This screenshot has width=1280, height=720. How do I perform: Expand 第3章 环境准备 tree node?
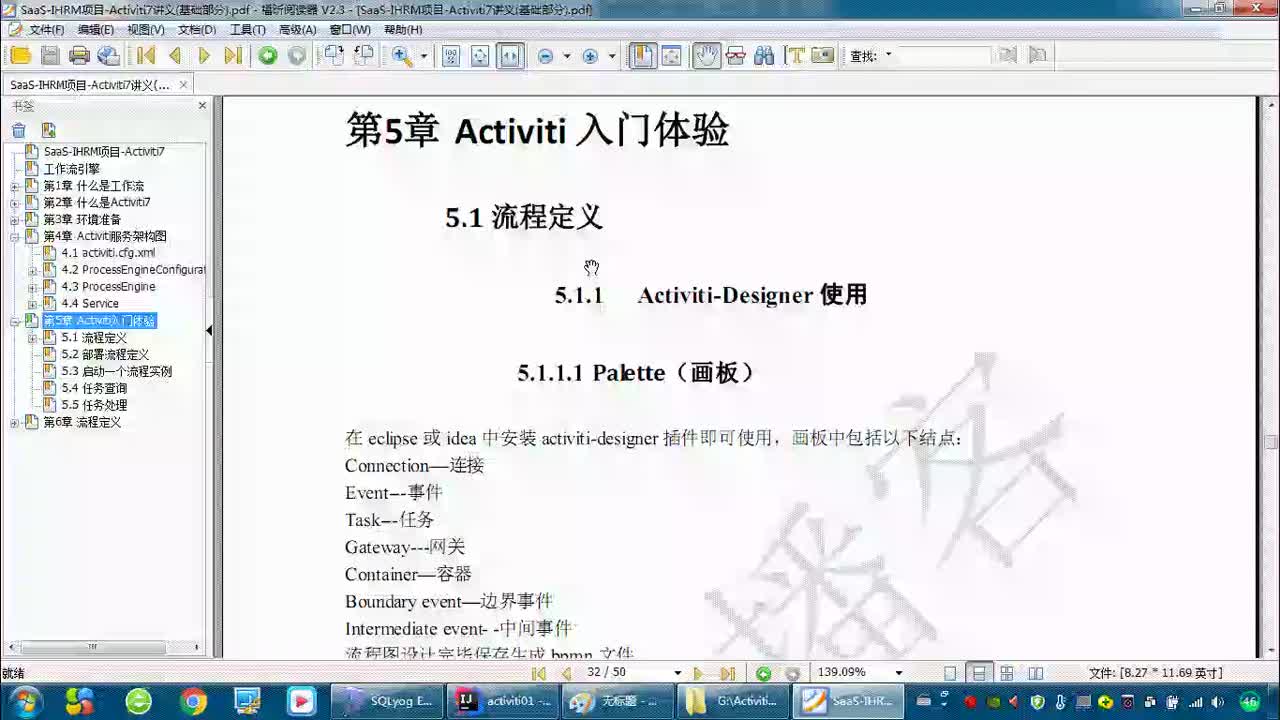pos(15,220)
